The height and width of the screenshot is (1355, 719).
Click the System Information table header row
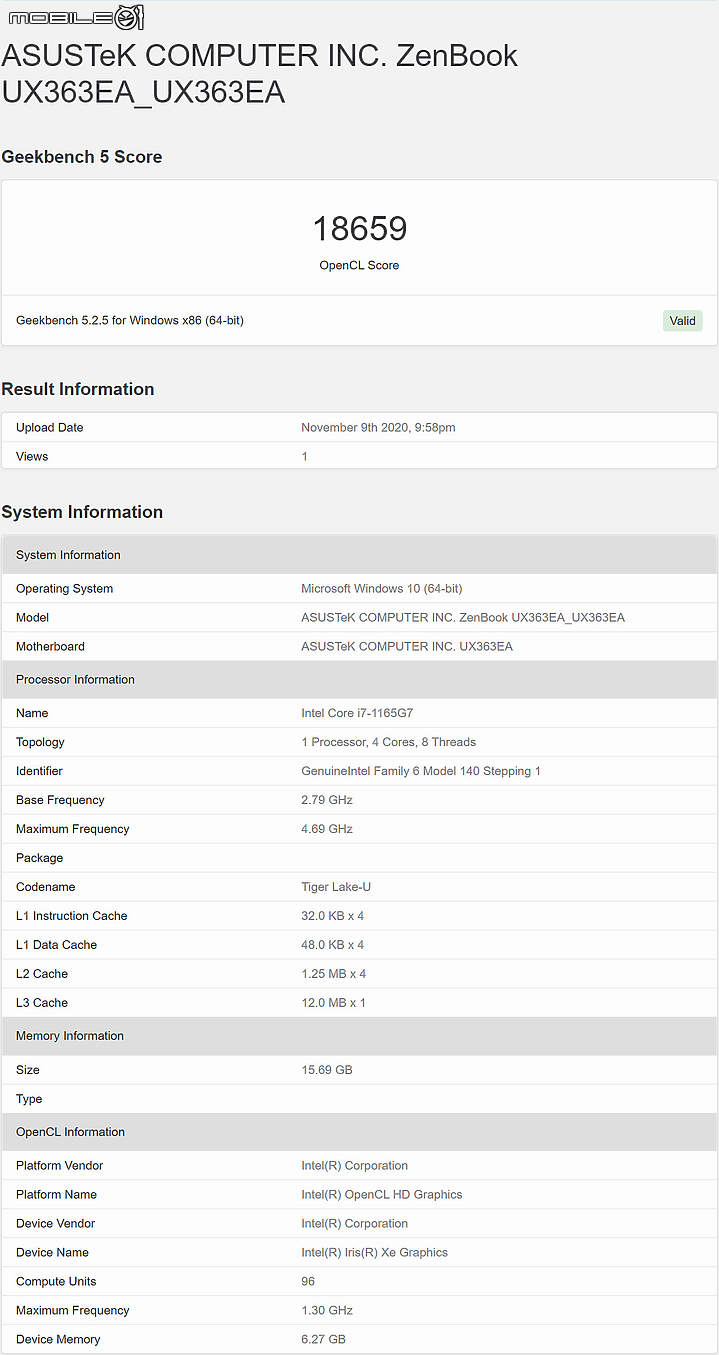click(x=359, y=555)
